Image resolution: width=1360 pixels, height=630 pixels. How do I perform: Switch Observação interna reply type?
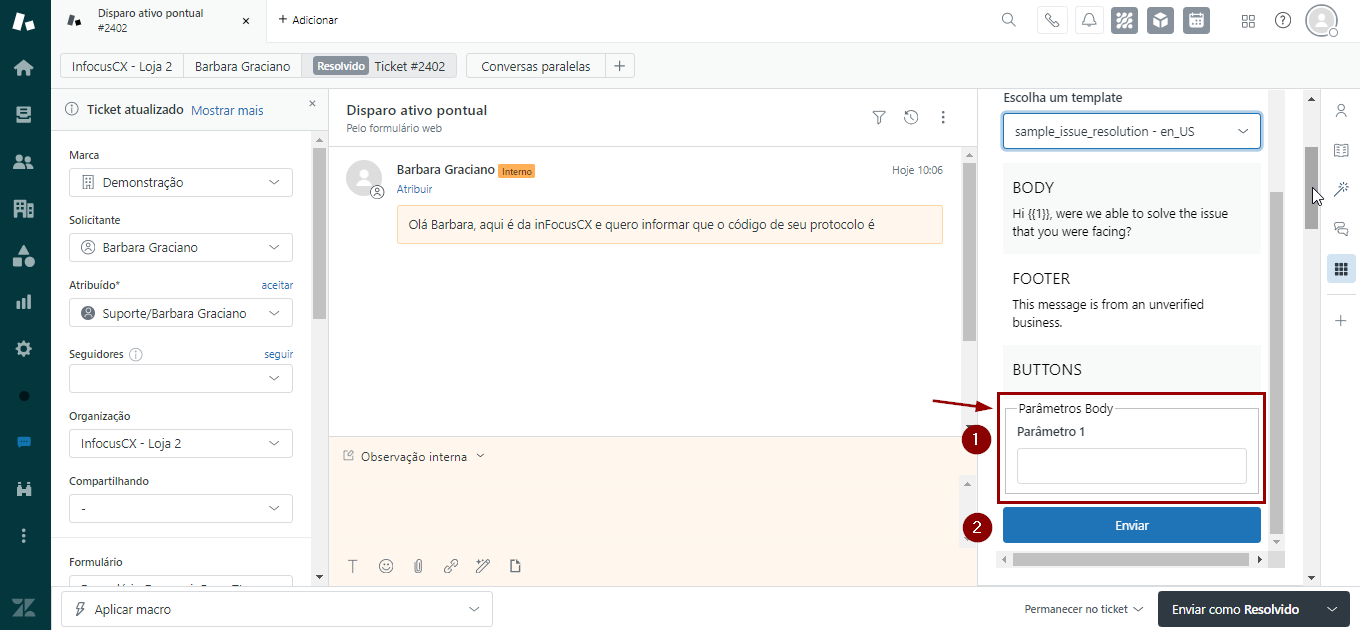[414, 457]
